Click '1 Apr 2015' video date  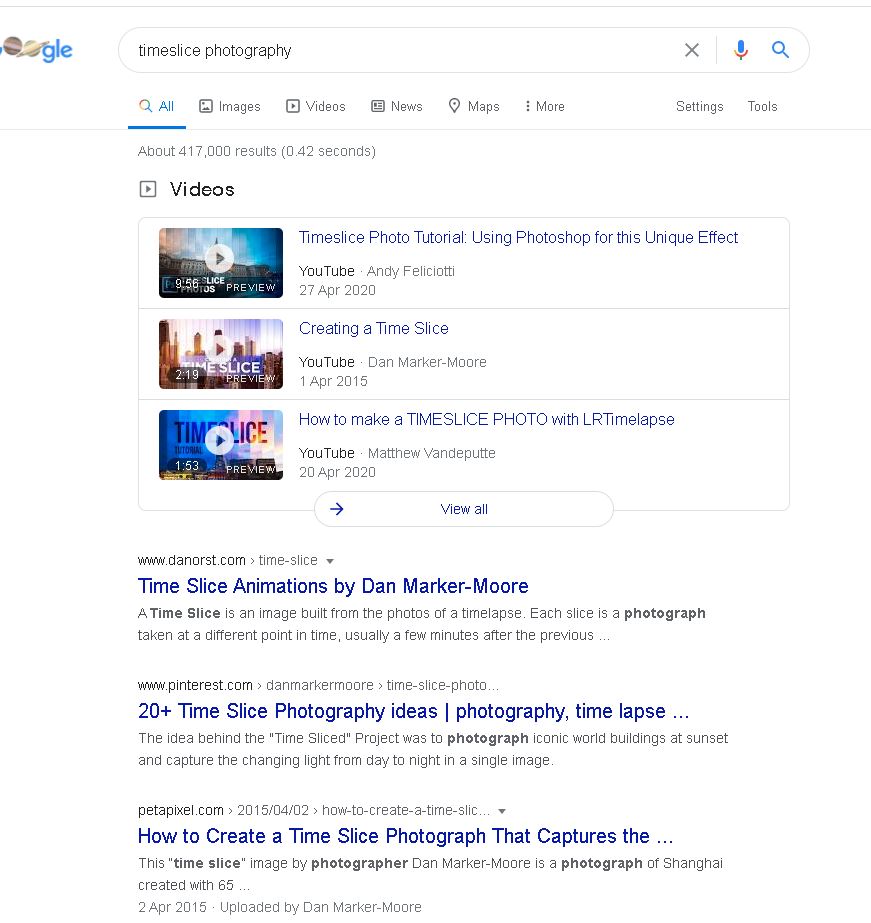click(333, 381)
